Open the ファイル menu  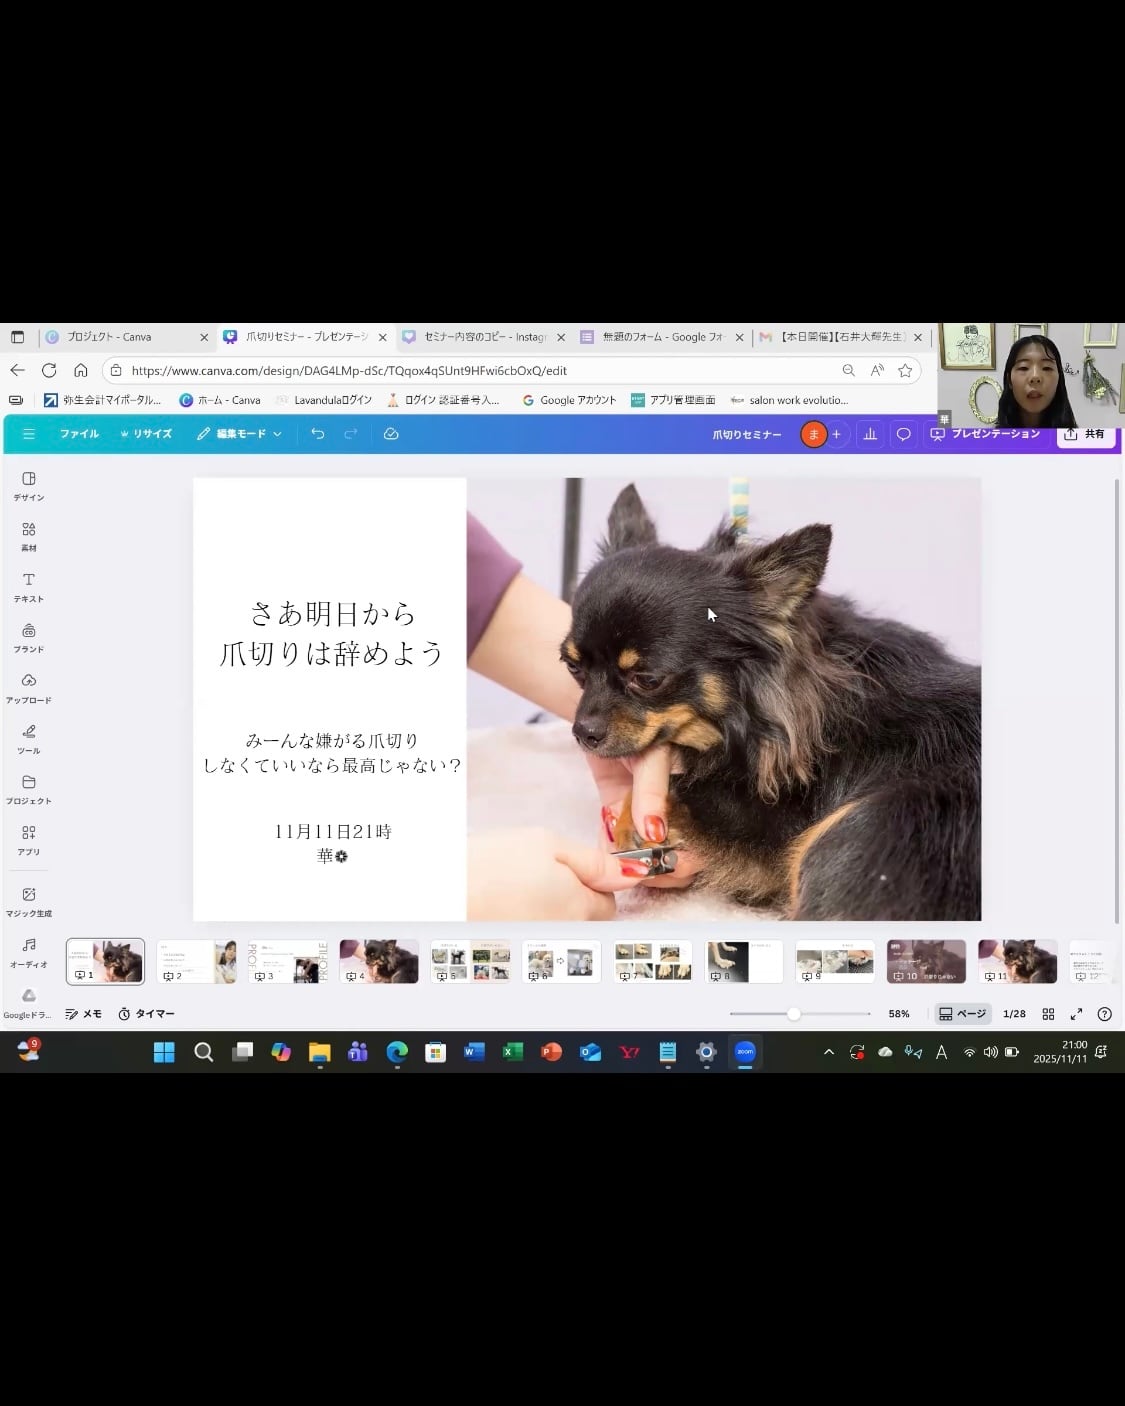pos(79,434)
